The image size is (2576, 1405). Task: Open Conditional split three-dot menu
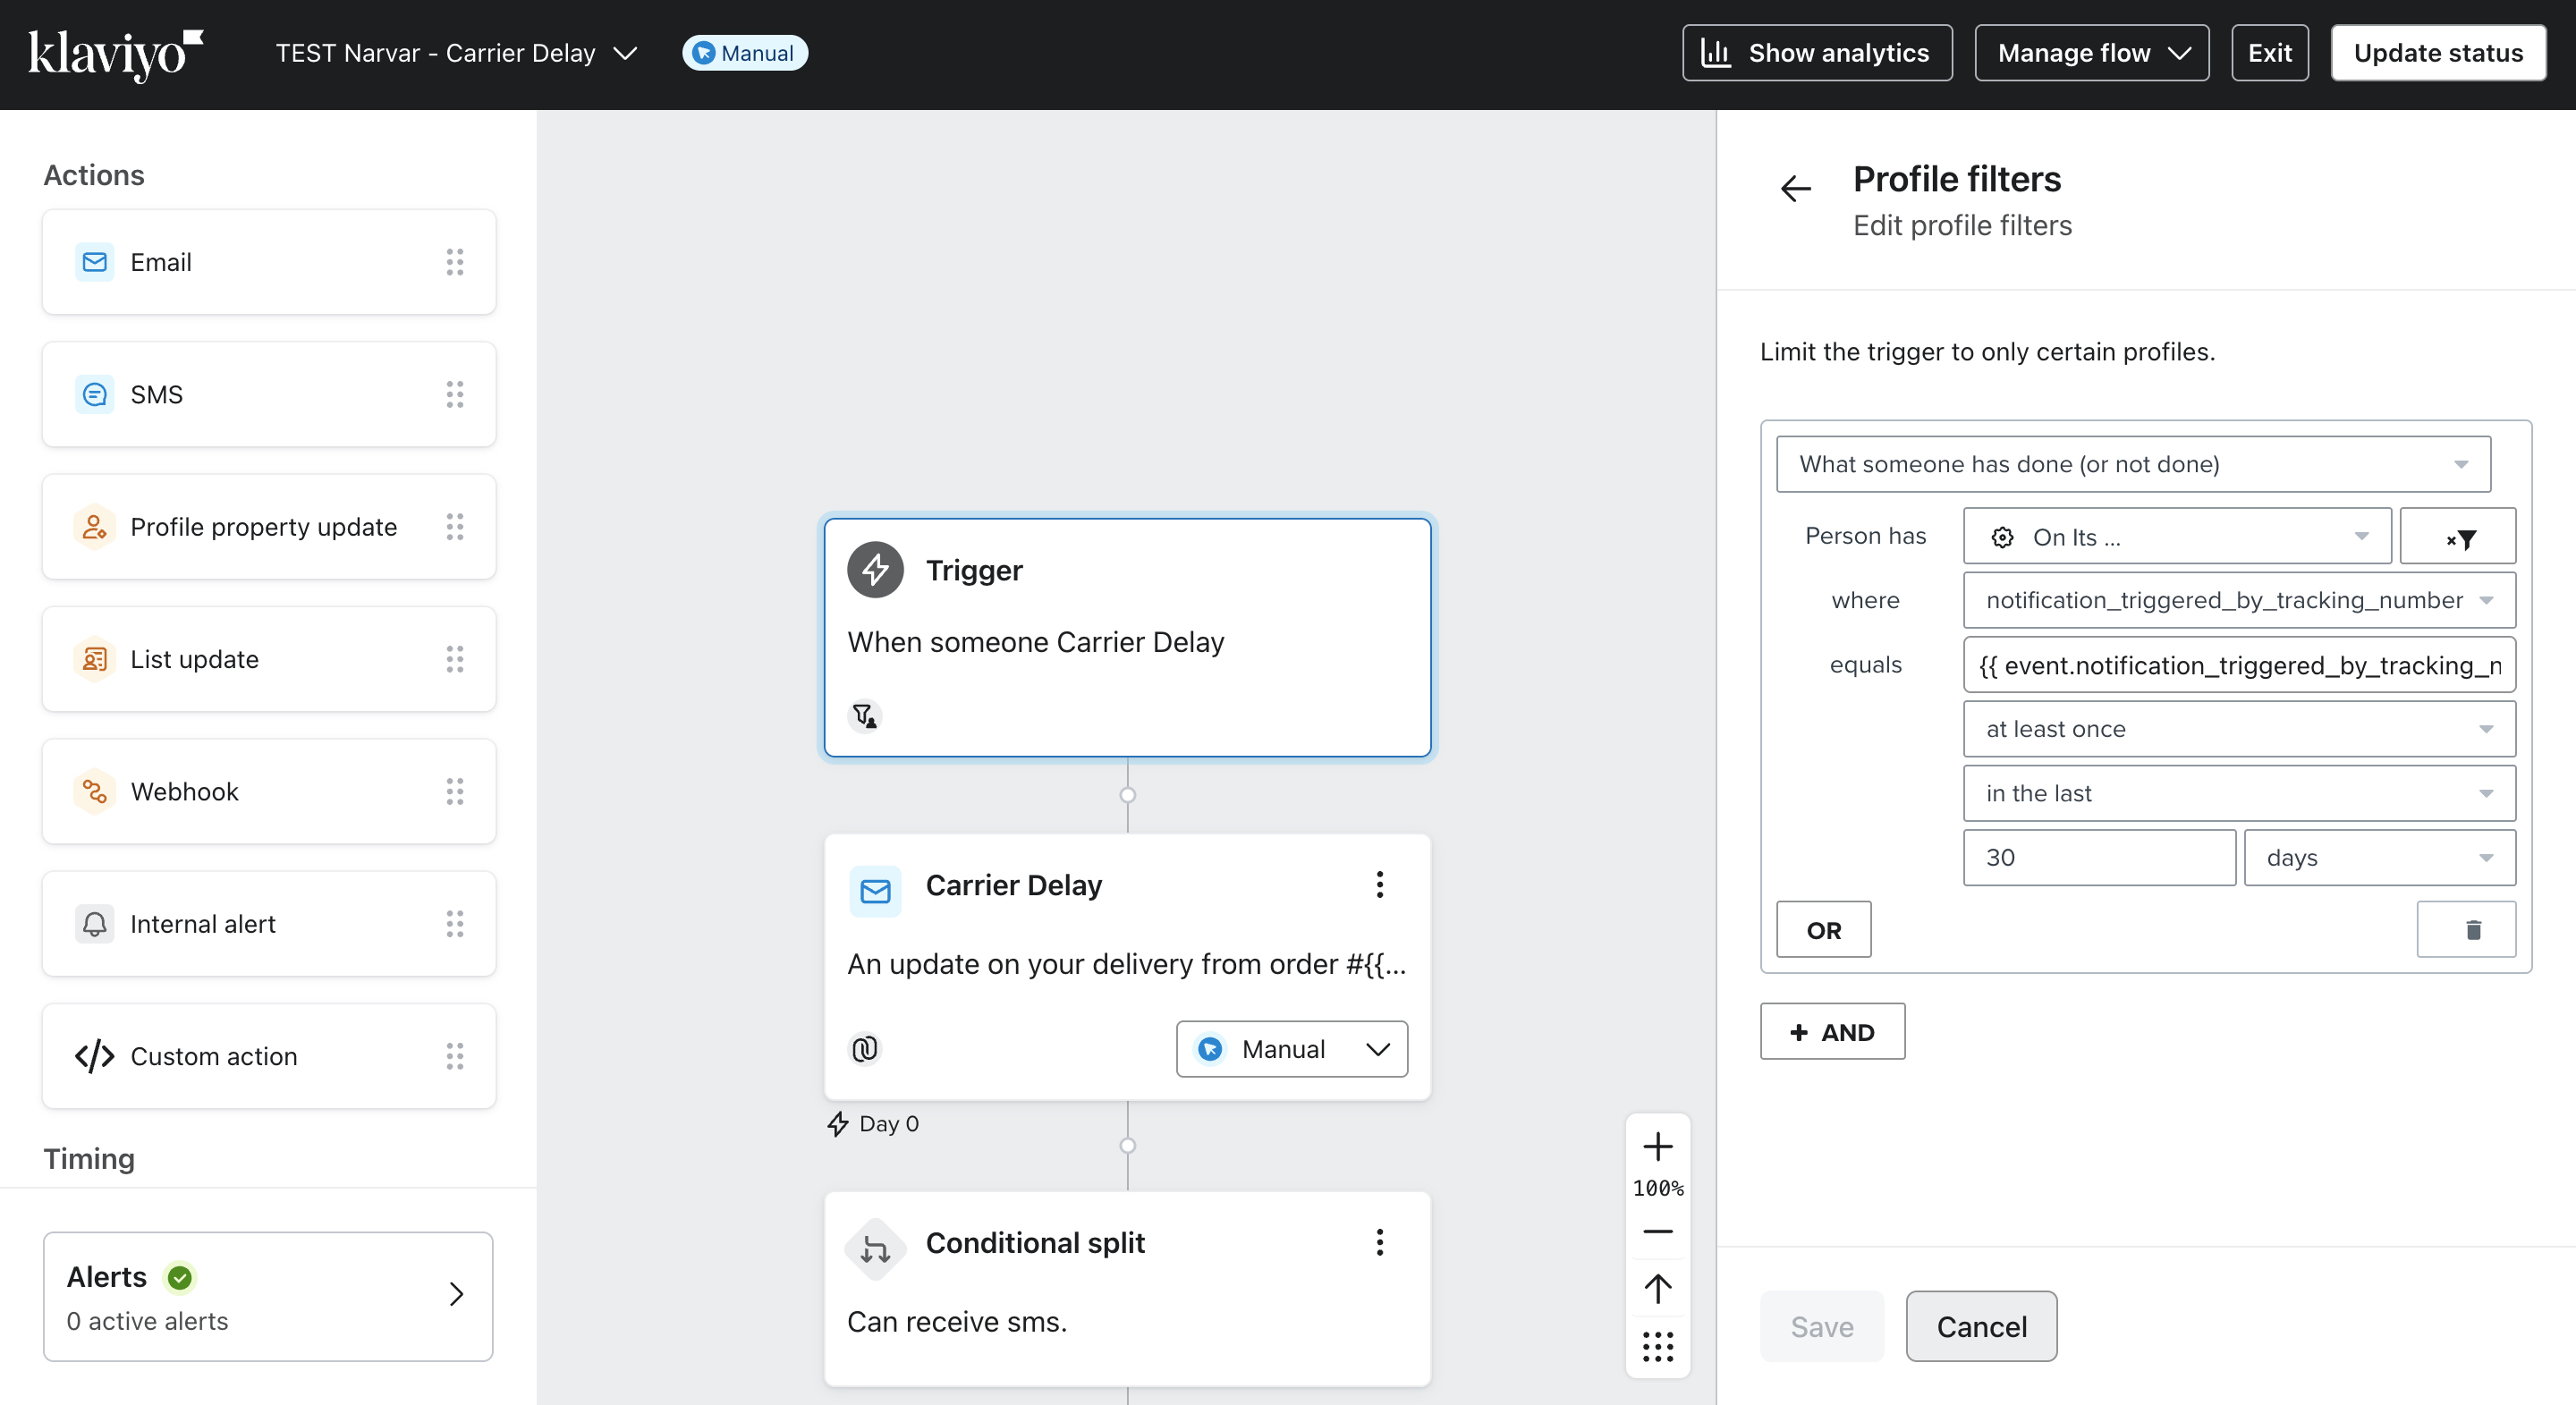click(x=1380, y=1243)
